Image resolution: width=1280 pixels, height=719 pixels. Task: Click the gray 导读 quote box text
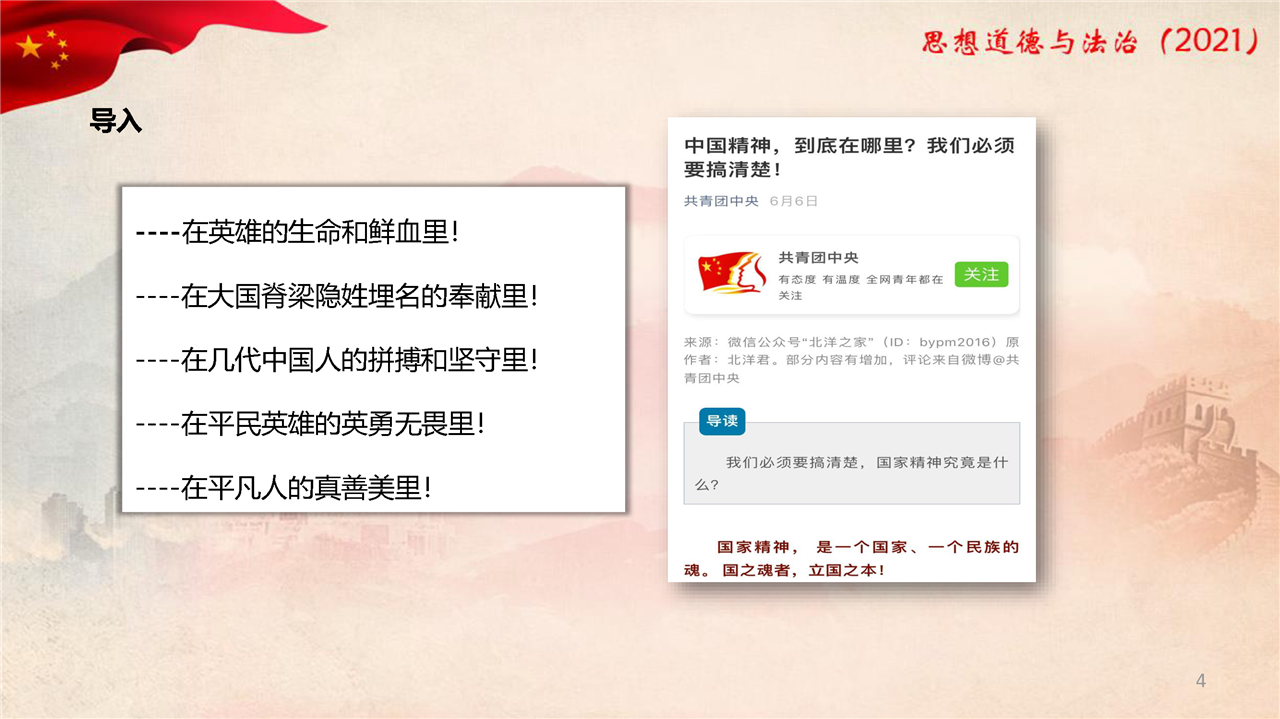pos(852,473)
